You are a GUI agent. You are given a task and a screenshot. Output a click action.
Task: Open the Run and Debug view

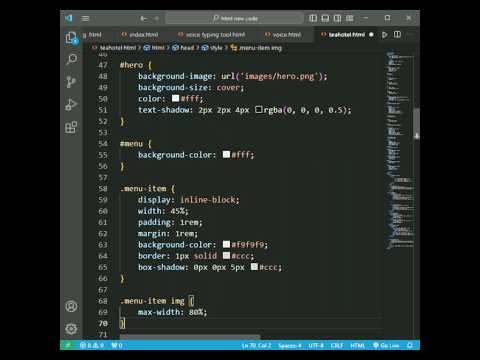pyautogui.click(x=71, y=105)
